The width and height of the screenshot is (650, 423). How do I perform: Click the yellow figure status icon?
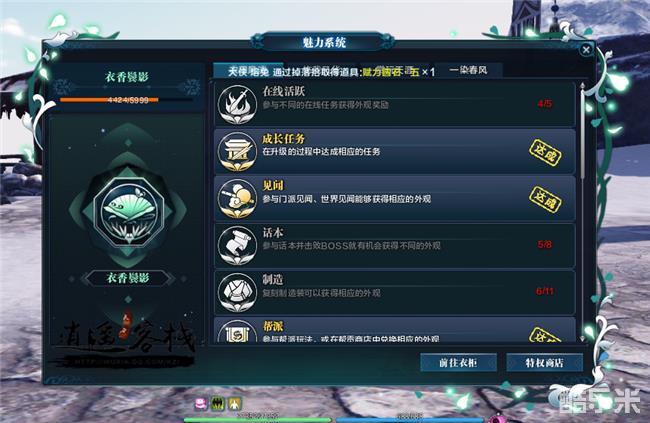tap(234, 403)
